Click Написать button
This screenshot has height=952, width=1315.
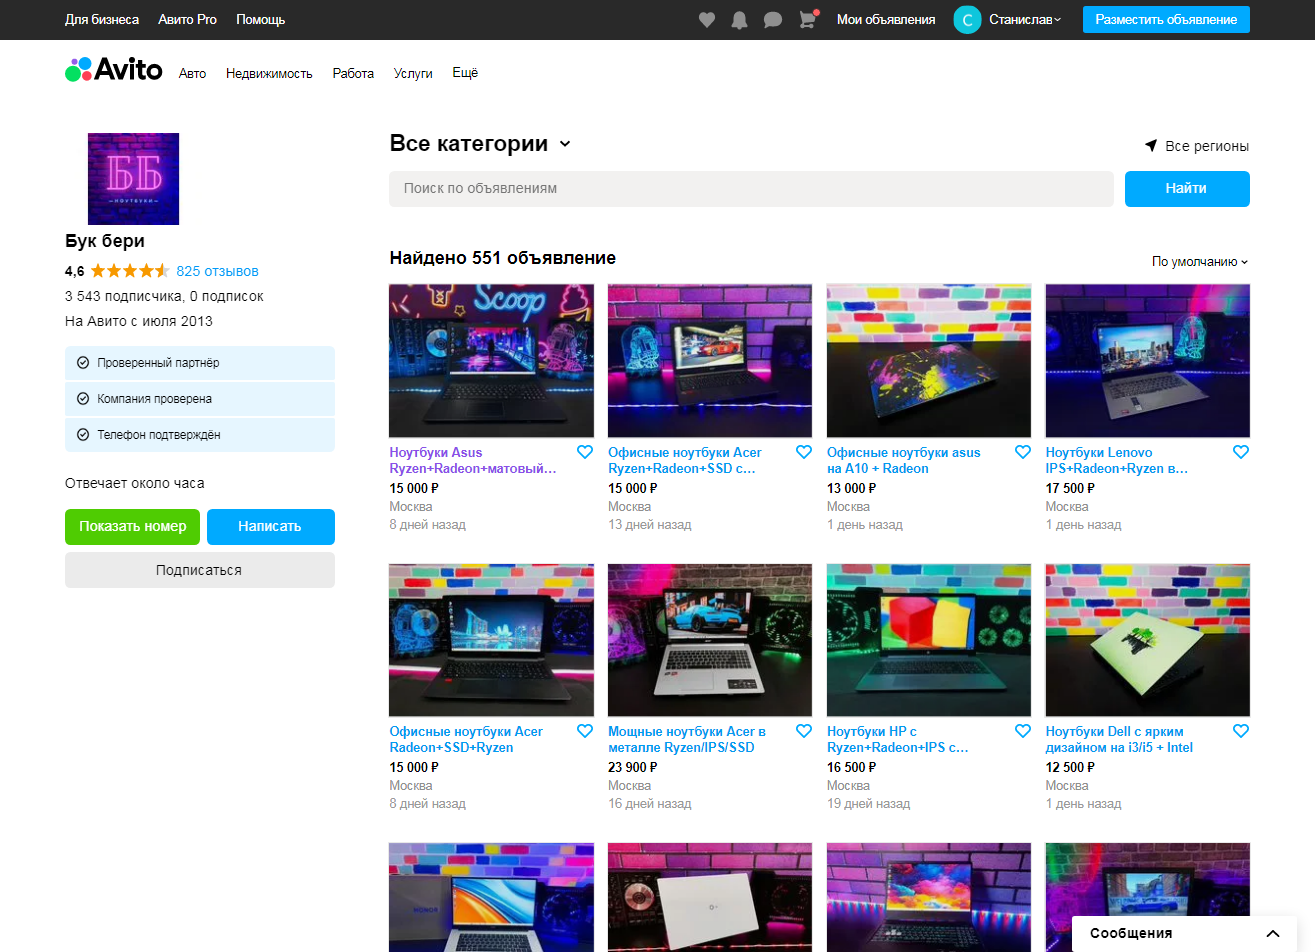[x=271, y=527]
